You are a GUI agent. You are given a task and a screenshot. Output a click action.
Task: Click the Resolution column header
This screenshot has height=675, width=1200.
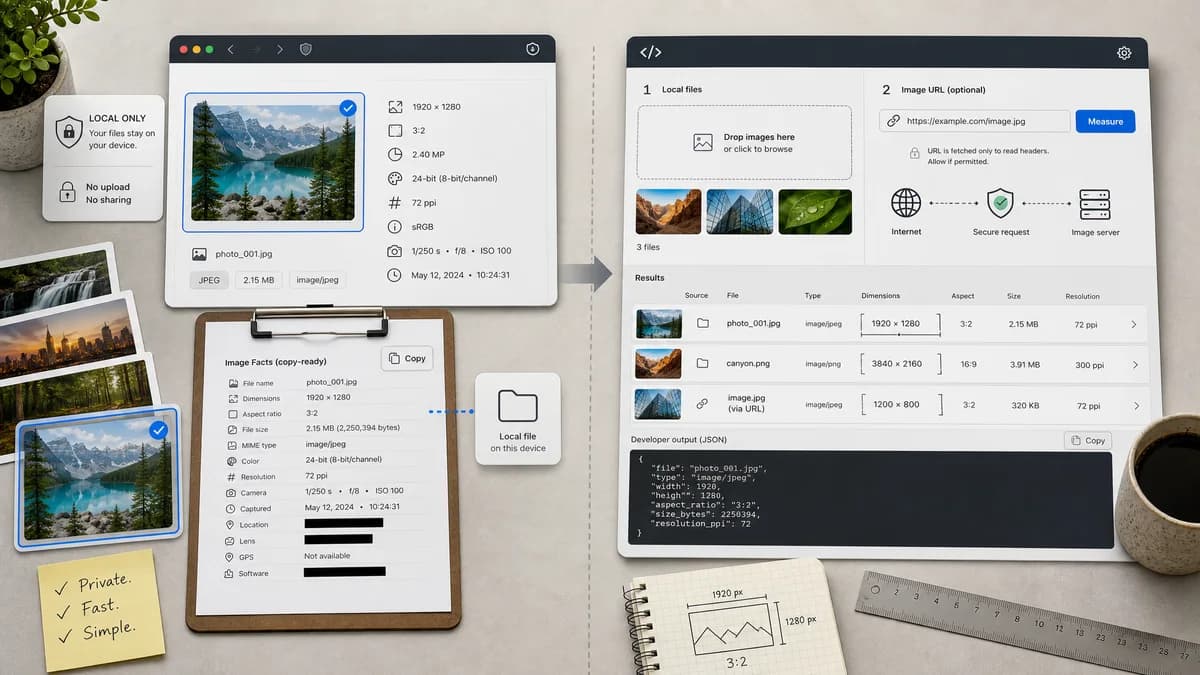tap(1082, 296)
